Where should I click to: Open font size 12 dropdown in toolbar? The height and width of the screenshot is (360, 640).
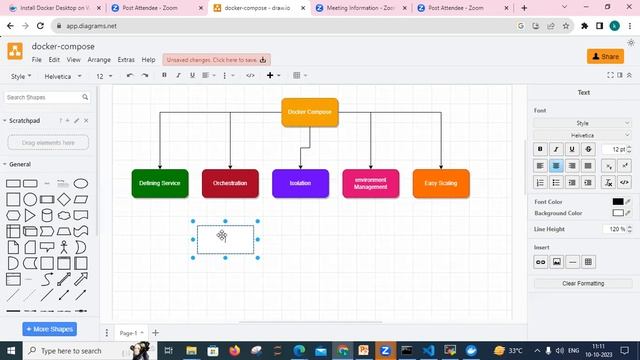click(x=104, y=76)
